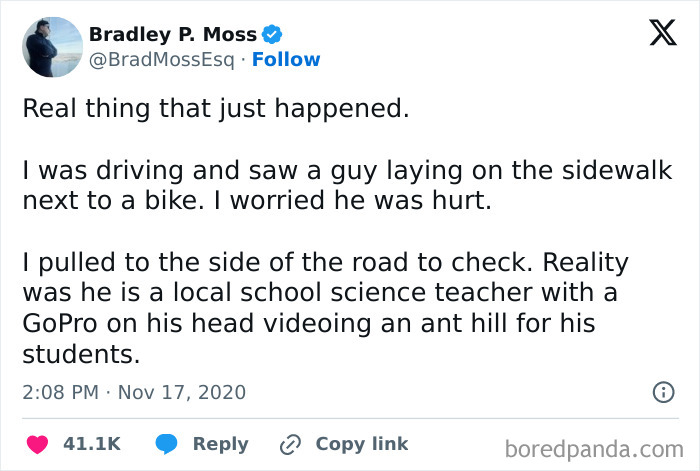Screen dimensions: 700x471
Task: Click the X logo icon
Action: (x=656, y=35)
